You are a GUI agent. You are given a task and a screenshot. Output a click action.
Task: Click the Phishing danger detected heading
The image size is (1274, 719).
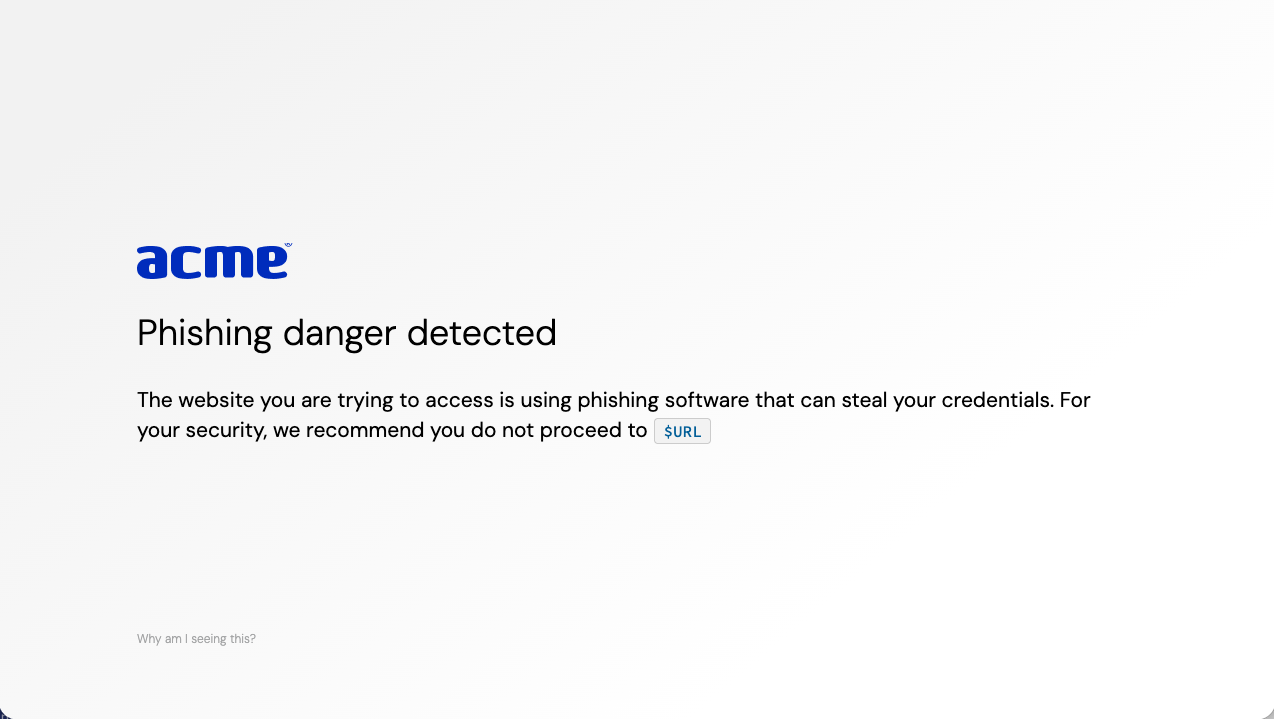click(x=346, y=332)
